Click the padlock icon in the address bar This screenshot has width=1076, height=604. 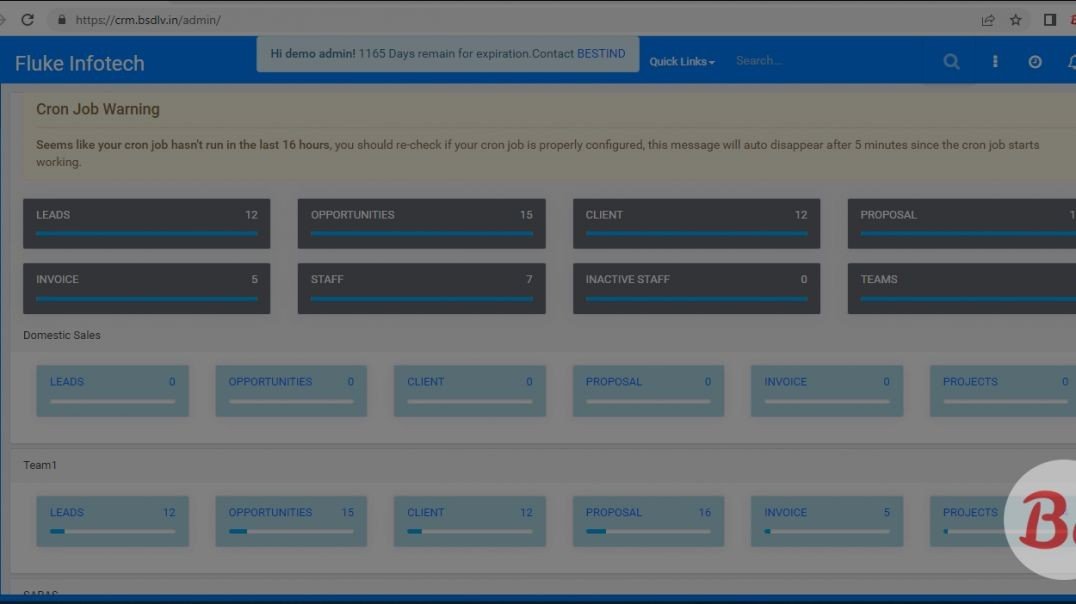(x=61, y=19)
